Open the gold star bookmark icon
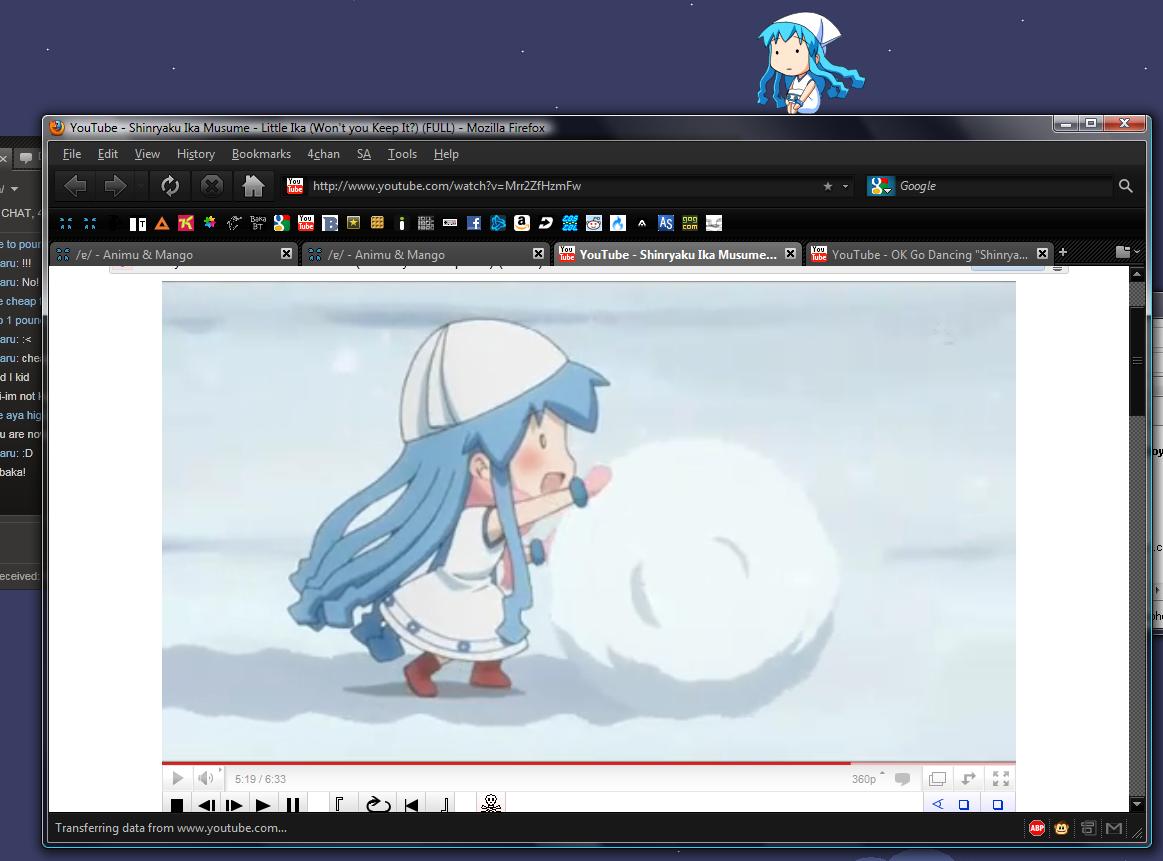 (x=354, y=223)
